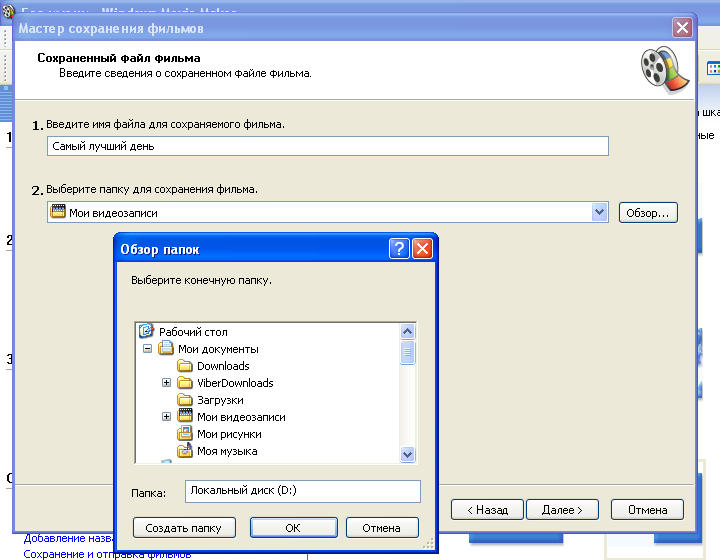This screenshot has height=560, width=720.
Task: Click the Моя музыка folder icon
Action: [185, 450]
